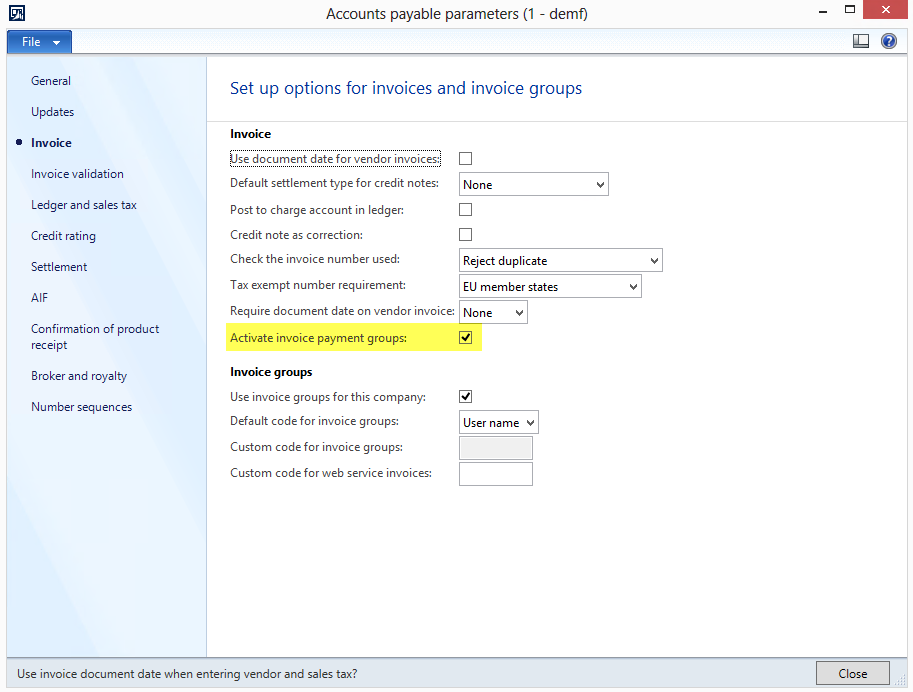Disable Use invoice groups for this company

click(x=465, y=397)
